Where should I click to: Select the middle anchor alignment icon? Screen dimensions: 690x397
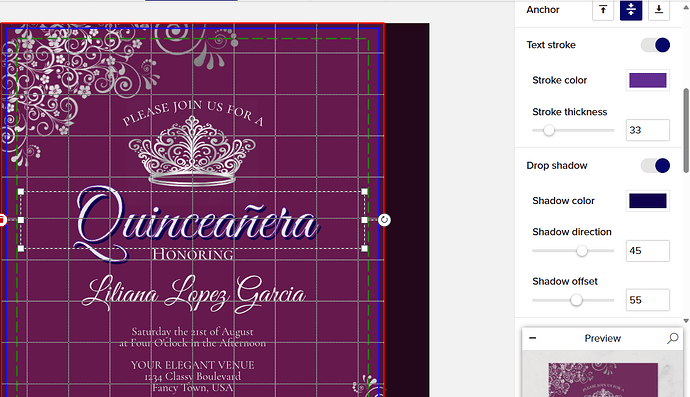click(x=631, y=10)
